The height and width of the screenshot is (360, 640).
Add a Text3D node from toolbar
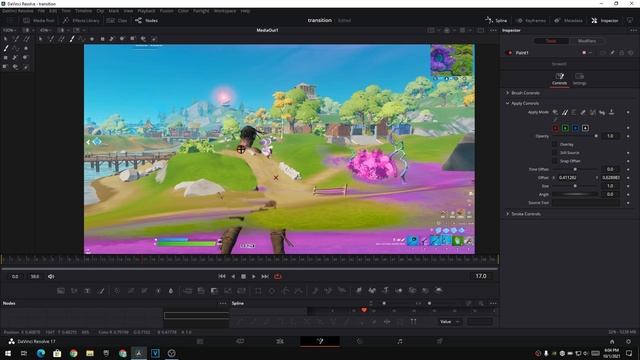pos(385,291)
